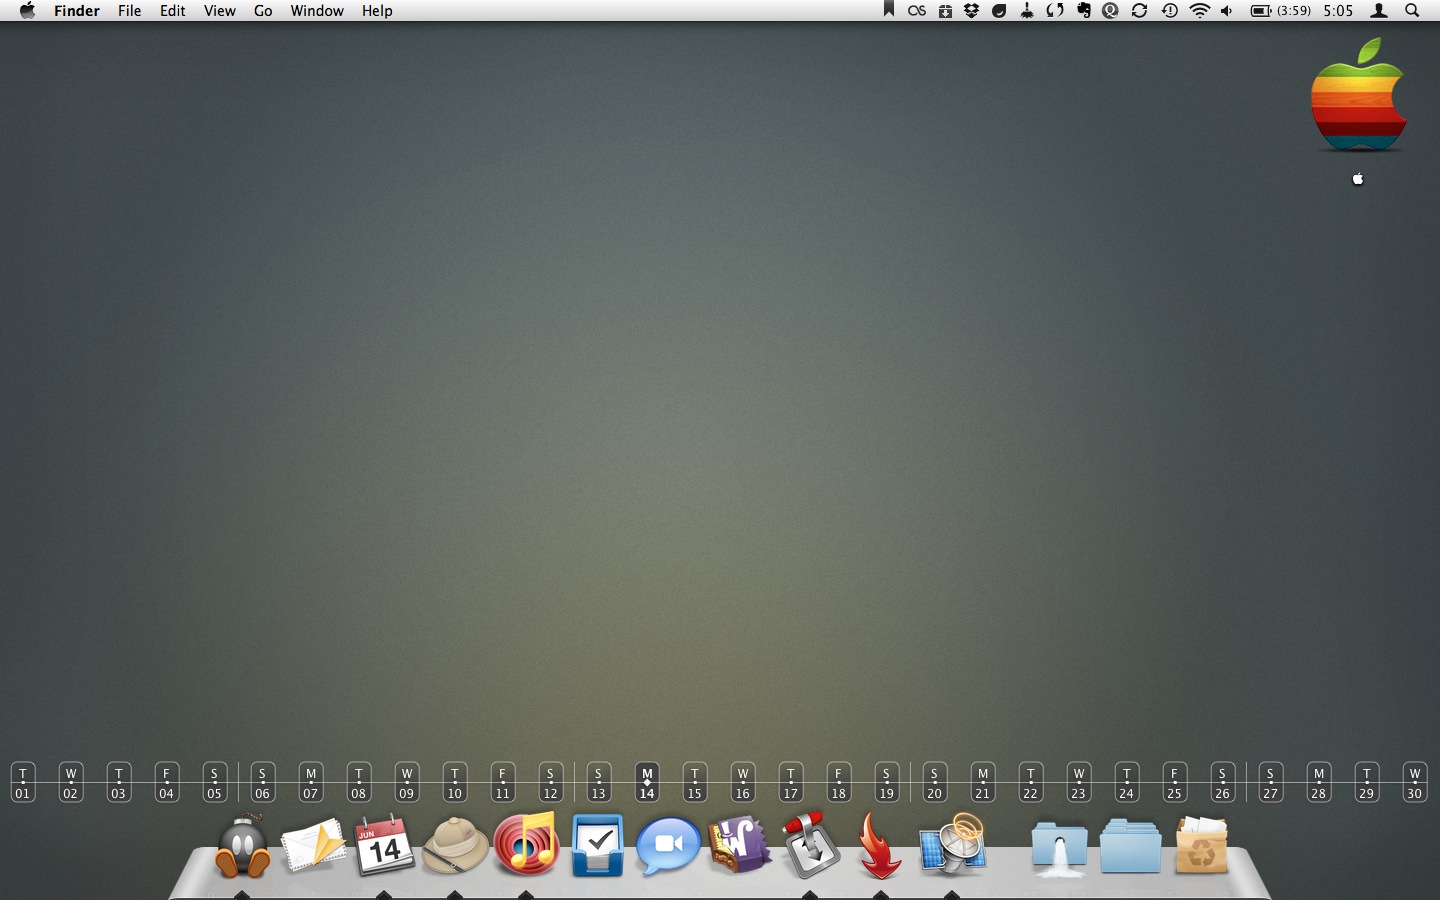The width and height of the screenshot is (1440, 900).
Task: Open the View menu
Action: (219, 11)
